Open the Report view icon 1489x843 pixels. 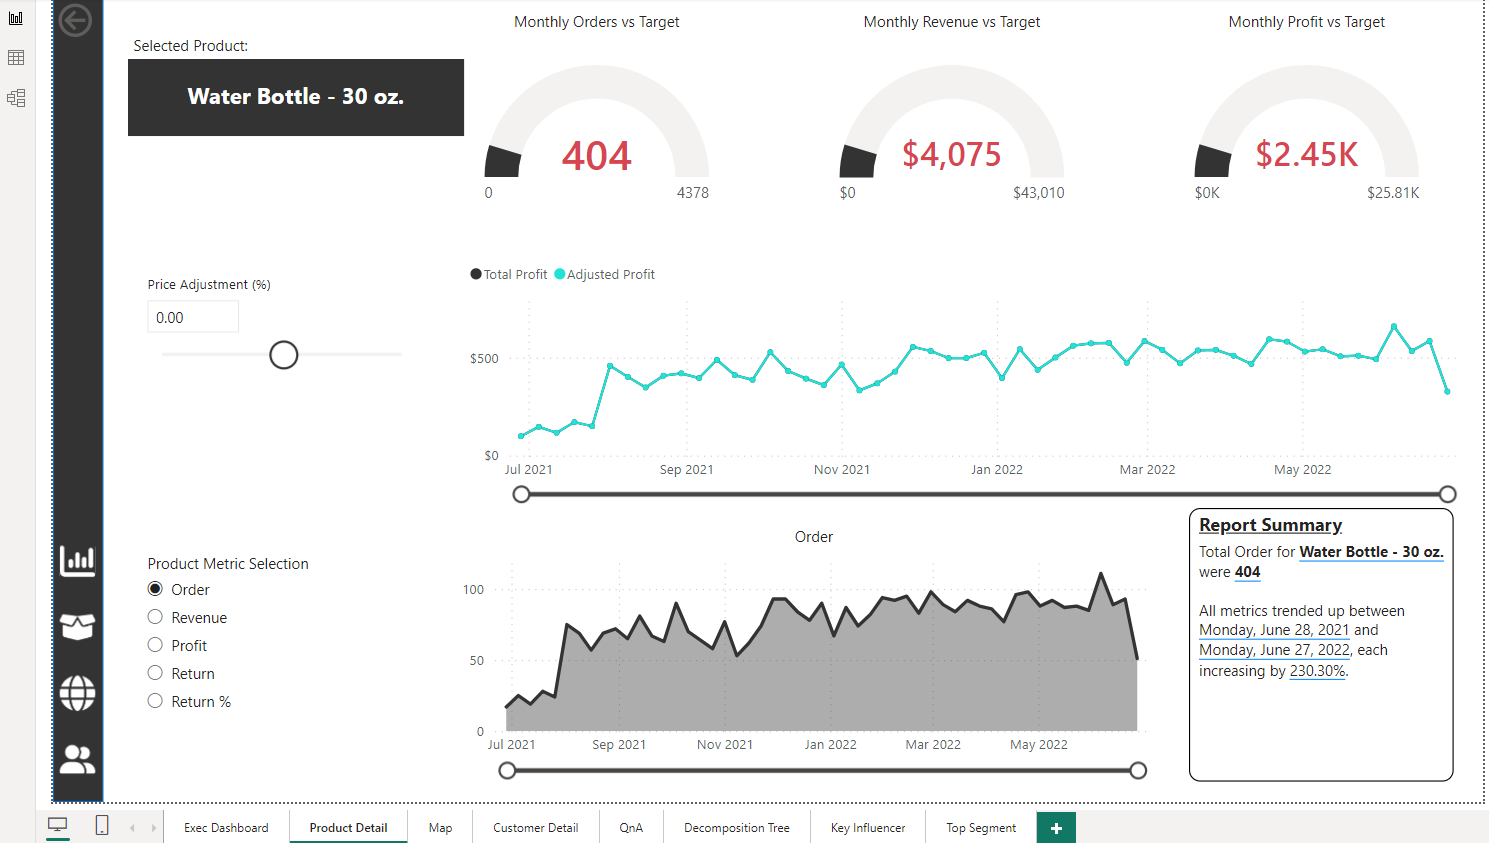pos(16,18)
